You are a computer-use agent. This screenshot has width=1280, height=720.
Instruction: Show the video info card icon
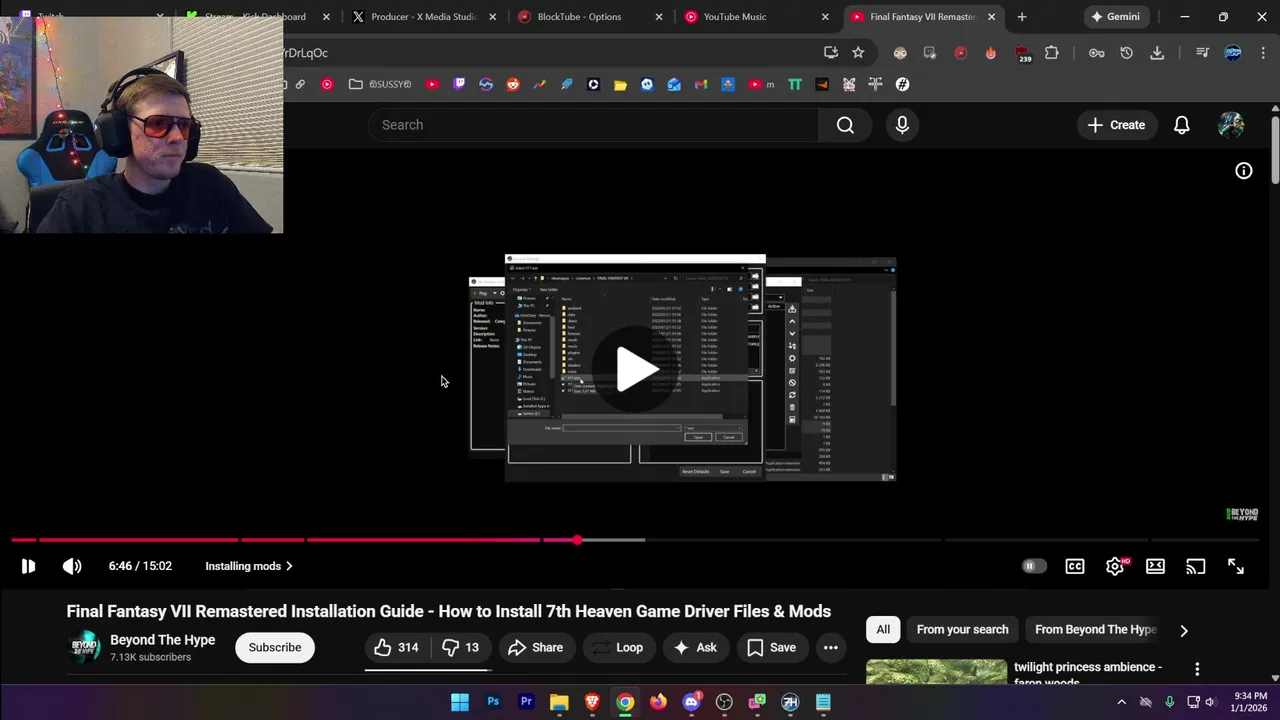tap(1244, 171)
